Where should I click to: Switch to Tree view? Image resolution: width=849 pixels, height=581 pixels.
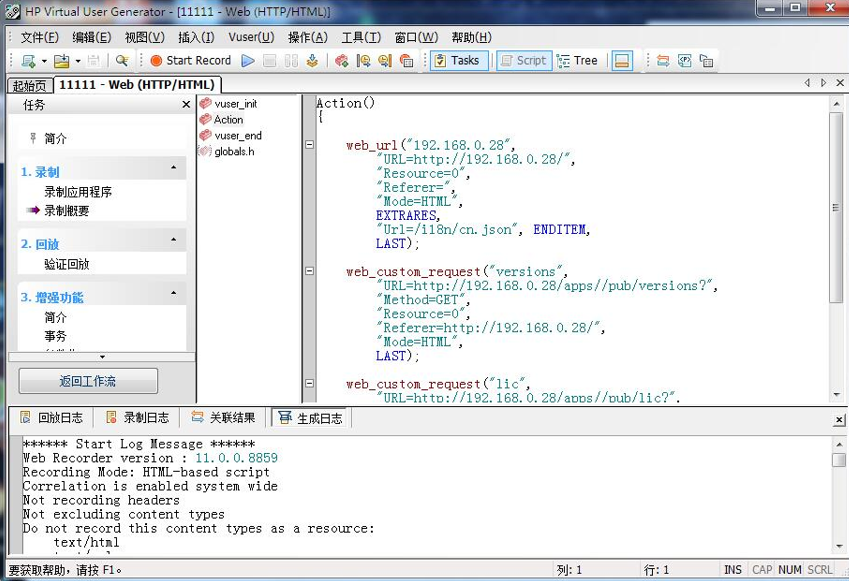tap(577, 61)
